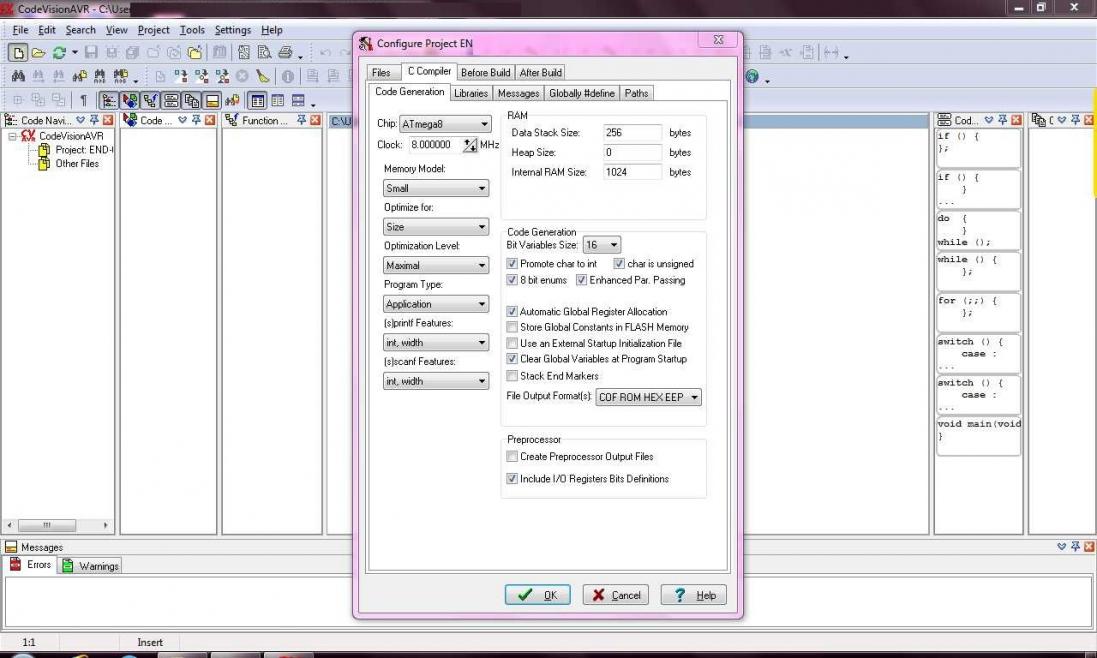Toggle Enhanced Par. Passing checkbox
This screenshot has width=1097, height=658.
tap(581, 280)
